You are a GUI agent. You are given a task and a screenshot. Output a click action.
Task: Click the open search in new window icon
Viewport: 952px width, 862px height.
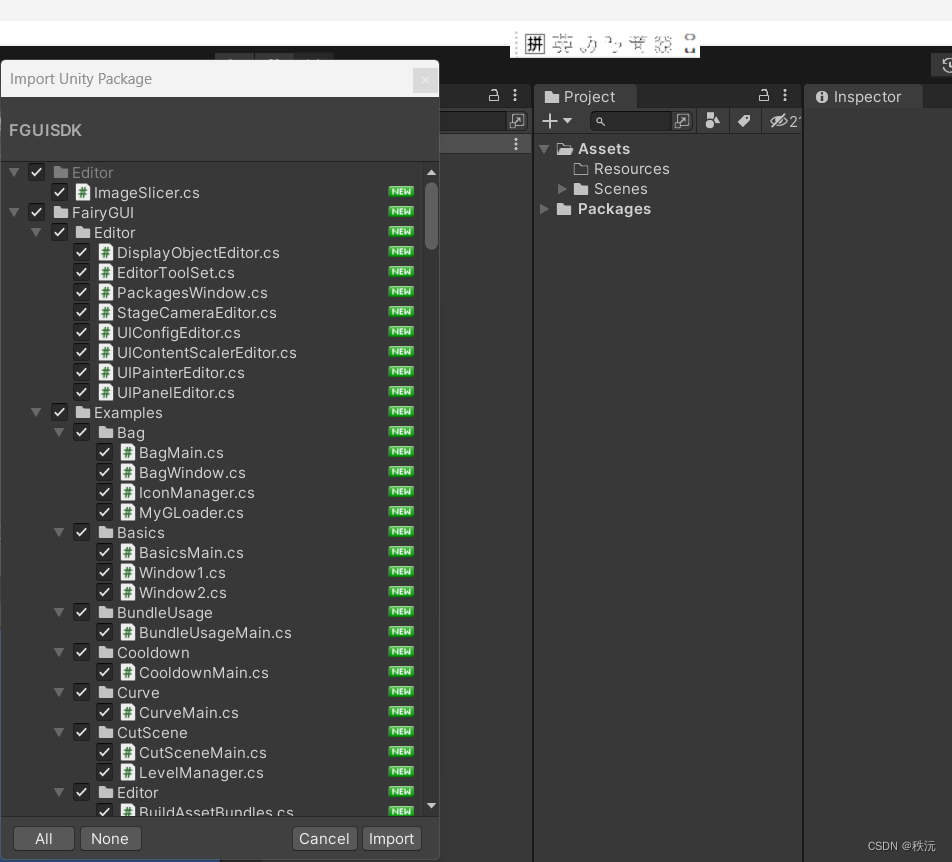tap(683, 121)
